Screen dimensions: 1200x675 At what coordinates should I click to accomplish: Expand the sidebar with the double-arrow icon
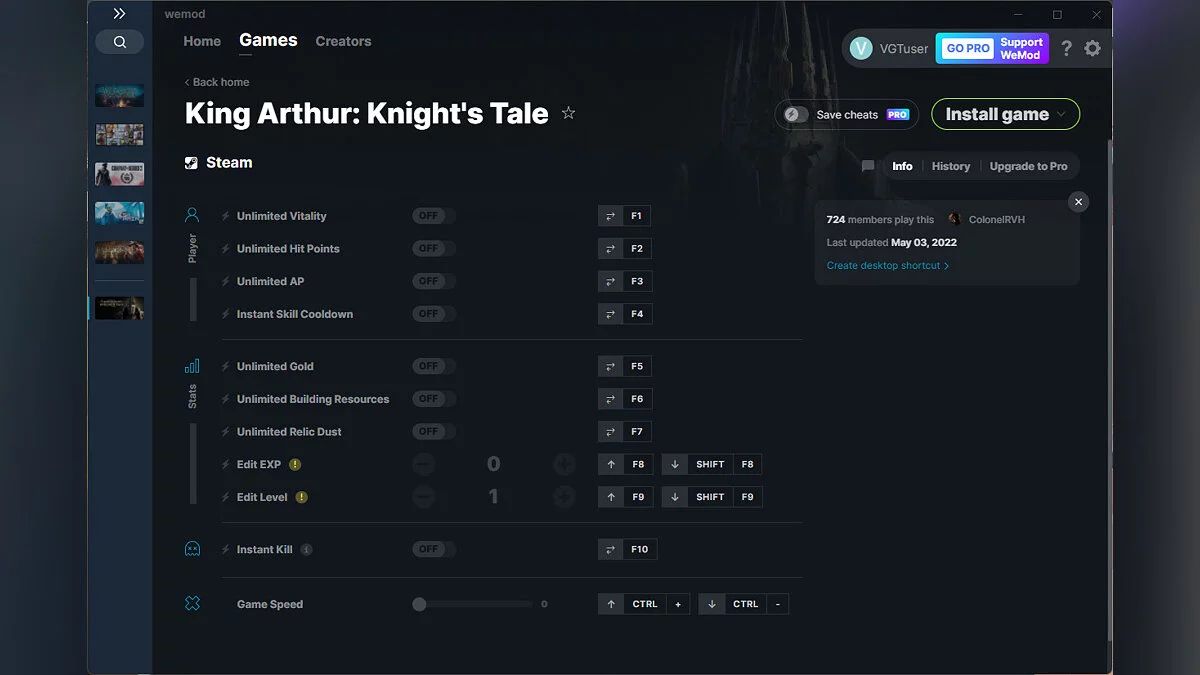point(119,13)
